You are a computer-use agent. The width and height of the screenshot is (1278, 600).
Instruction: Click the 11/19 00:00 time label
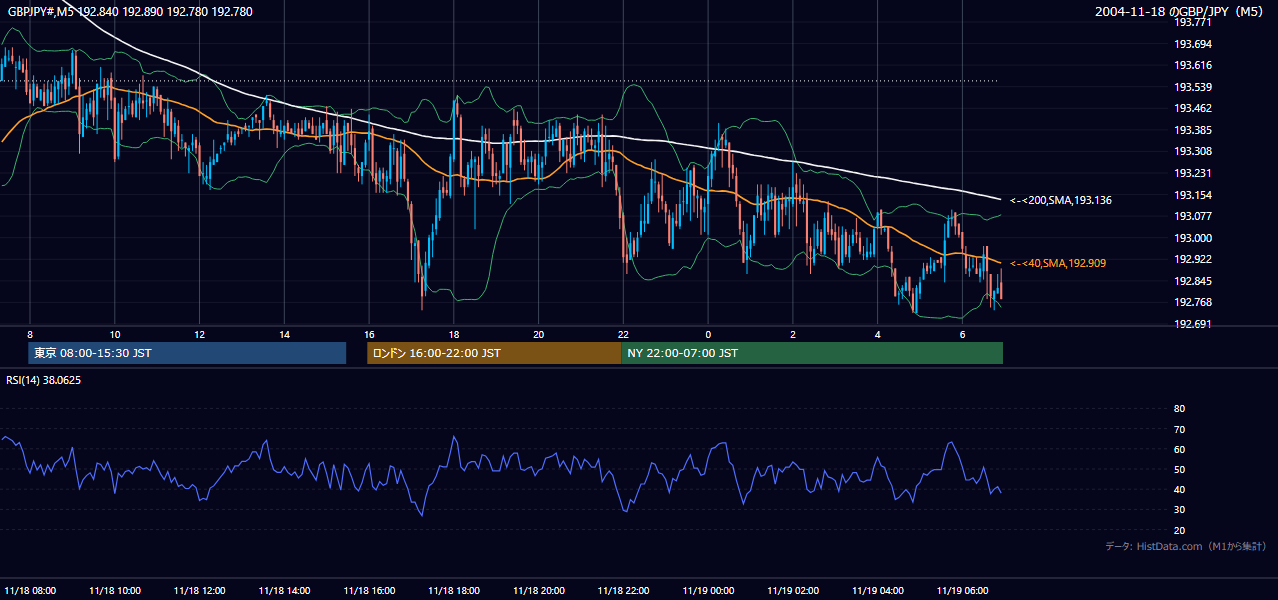pos(709,590)
